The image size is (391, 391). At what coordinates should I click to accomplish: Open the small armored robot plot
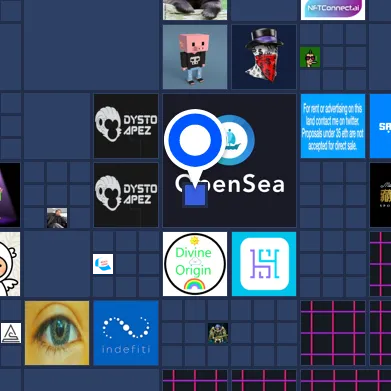click(218, 333)
